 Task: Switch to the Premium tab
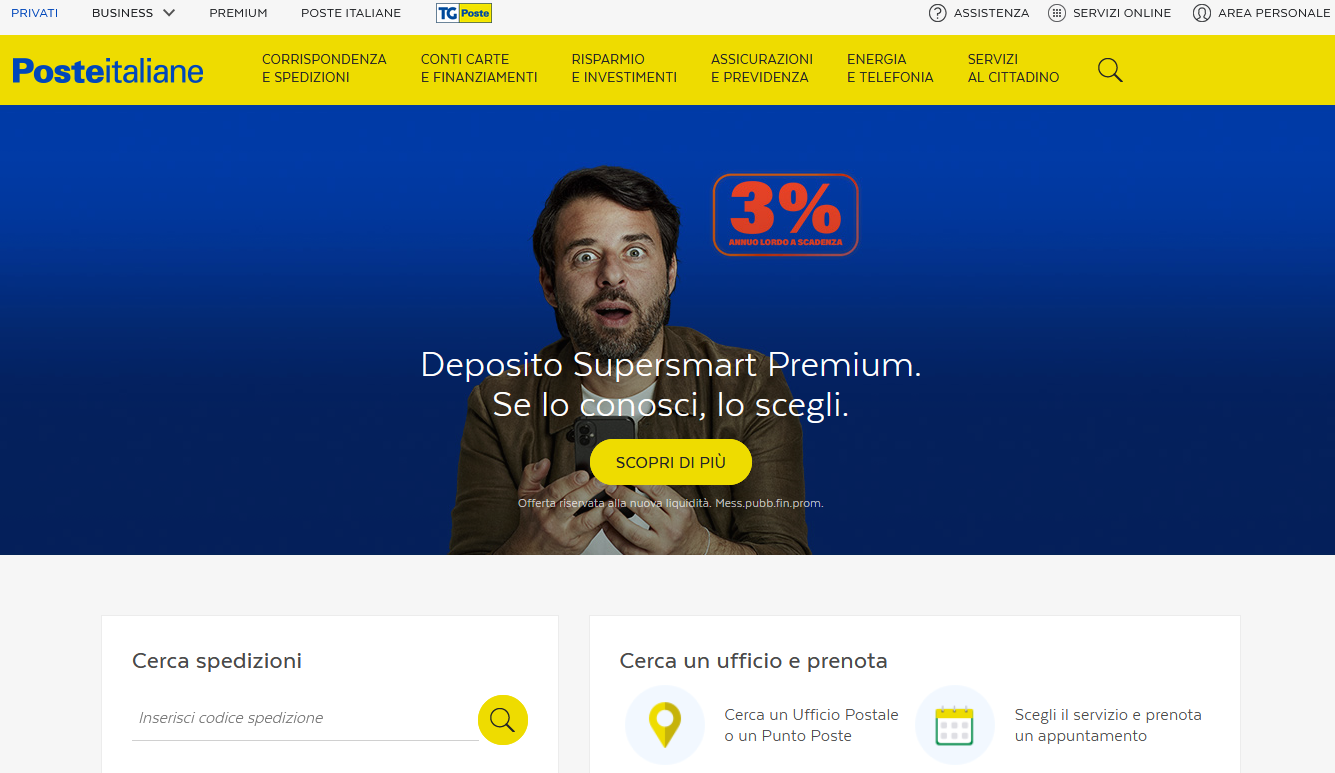click(238, 13)
